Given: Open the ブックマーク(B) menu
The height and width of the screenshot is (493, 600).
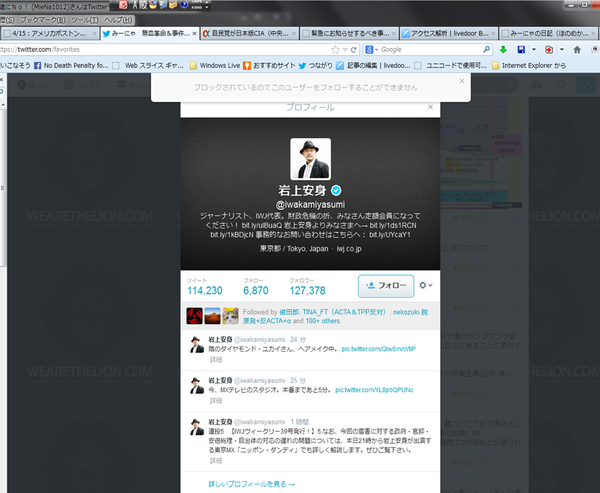Looking at the screenshot, I should pyautogui.click(x=43, y=20).
